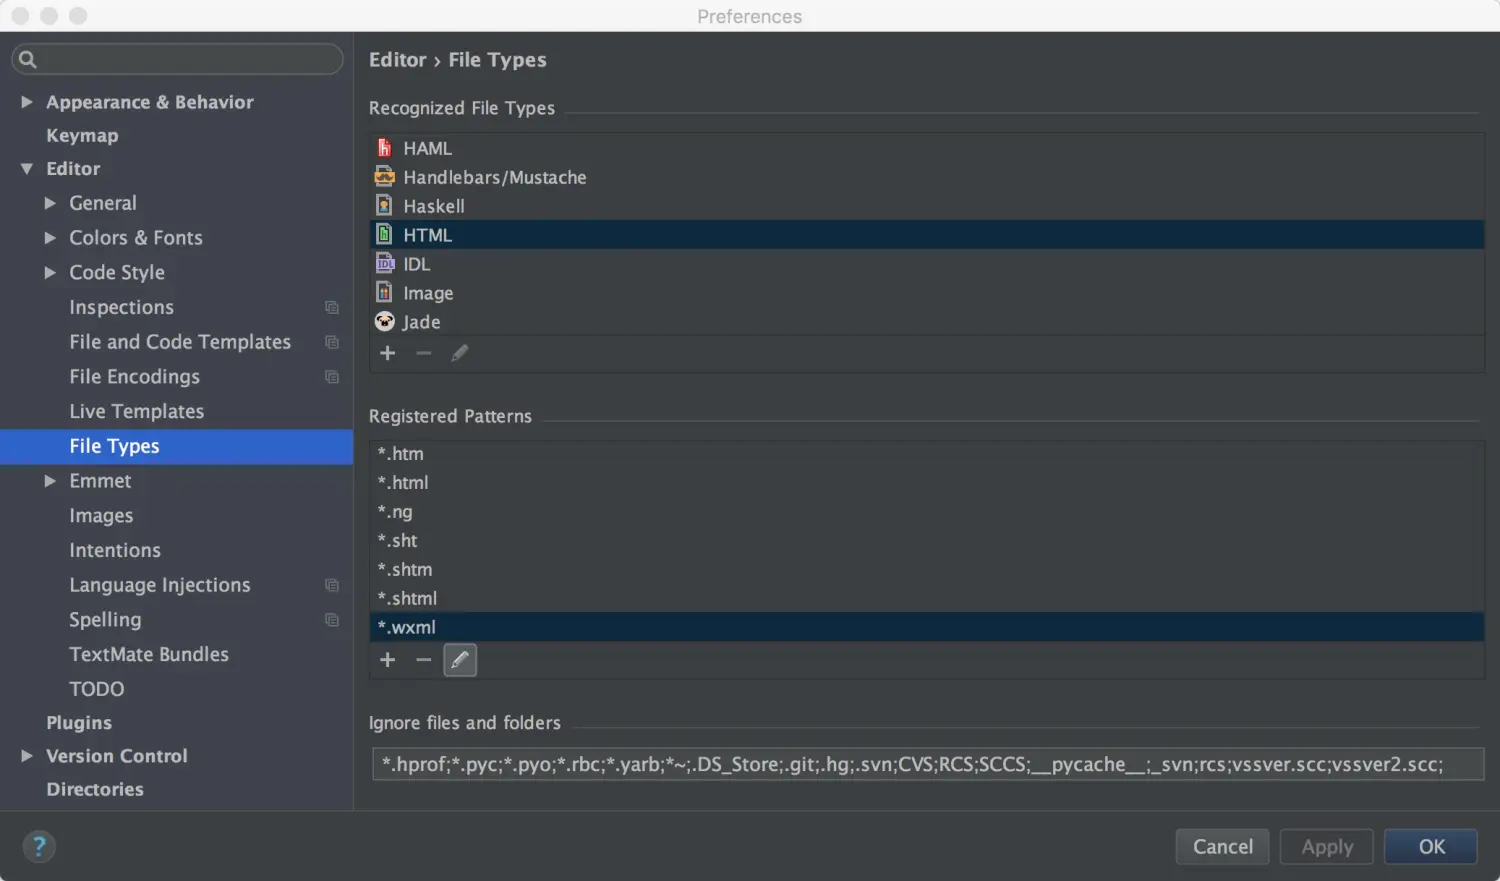Viewport: 1500px width, 881px height.
Task: Select the *.wxml pattern
Action: [x=927, y=627]
